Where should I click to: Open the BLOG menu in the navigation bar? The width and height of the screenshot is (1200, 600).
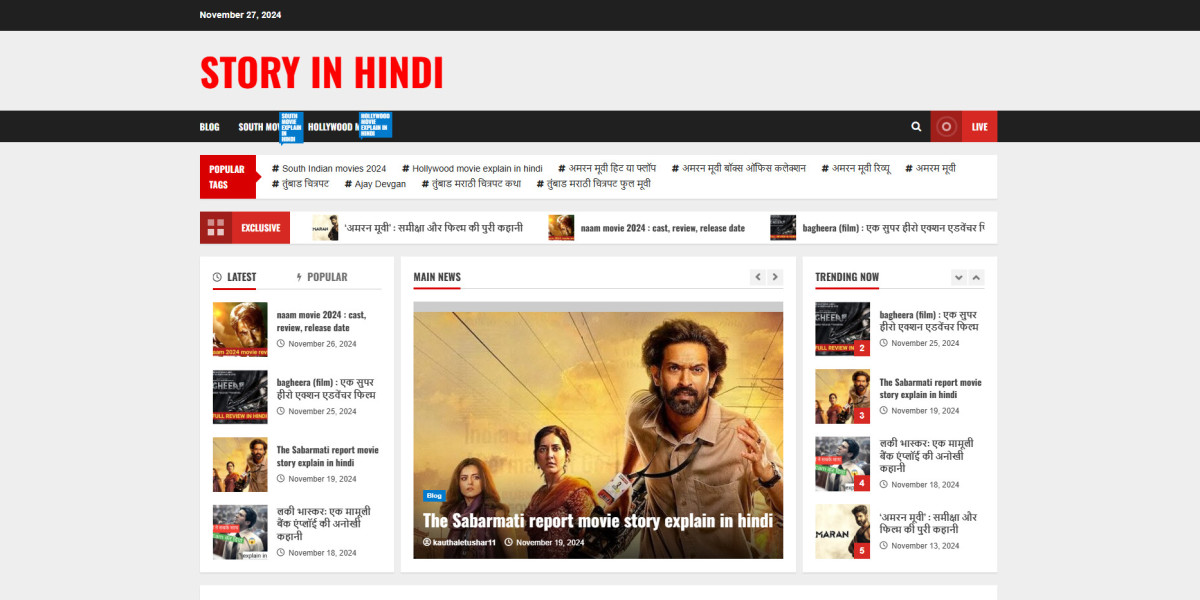click(209, 126)
